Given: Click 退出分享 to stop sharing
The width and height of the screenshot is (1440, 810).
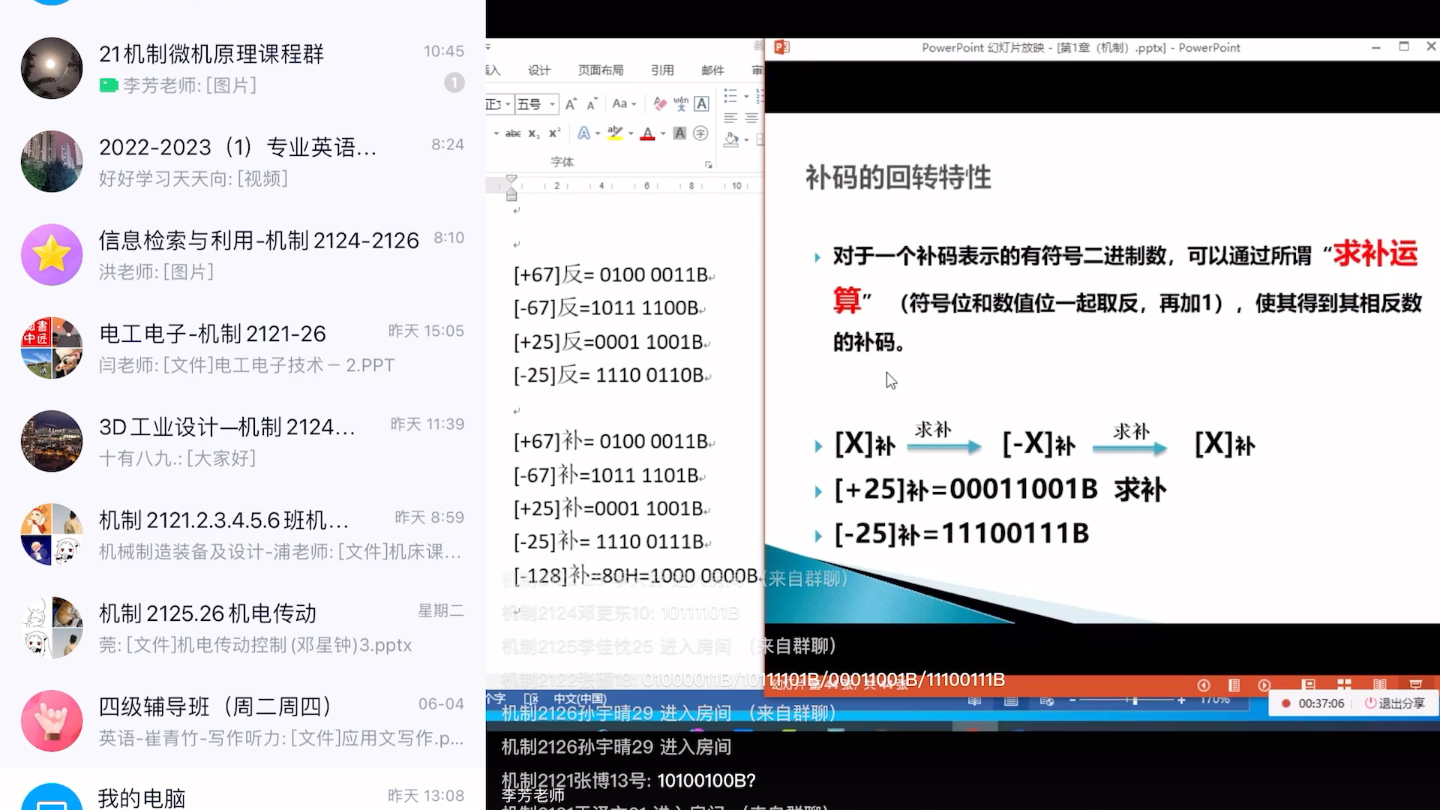Looking at the screenshot, I should coord(1394,703).
